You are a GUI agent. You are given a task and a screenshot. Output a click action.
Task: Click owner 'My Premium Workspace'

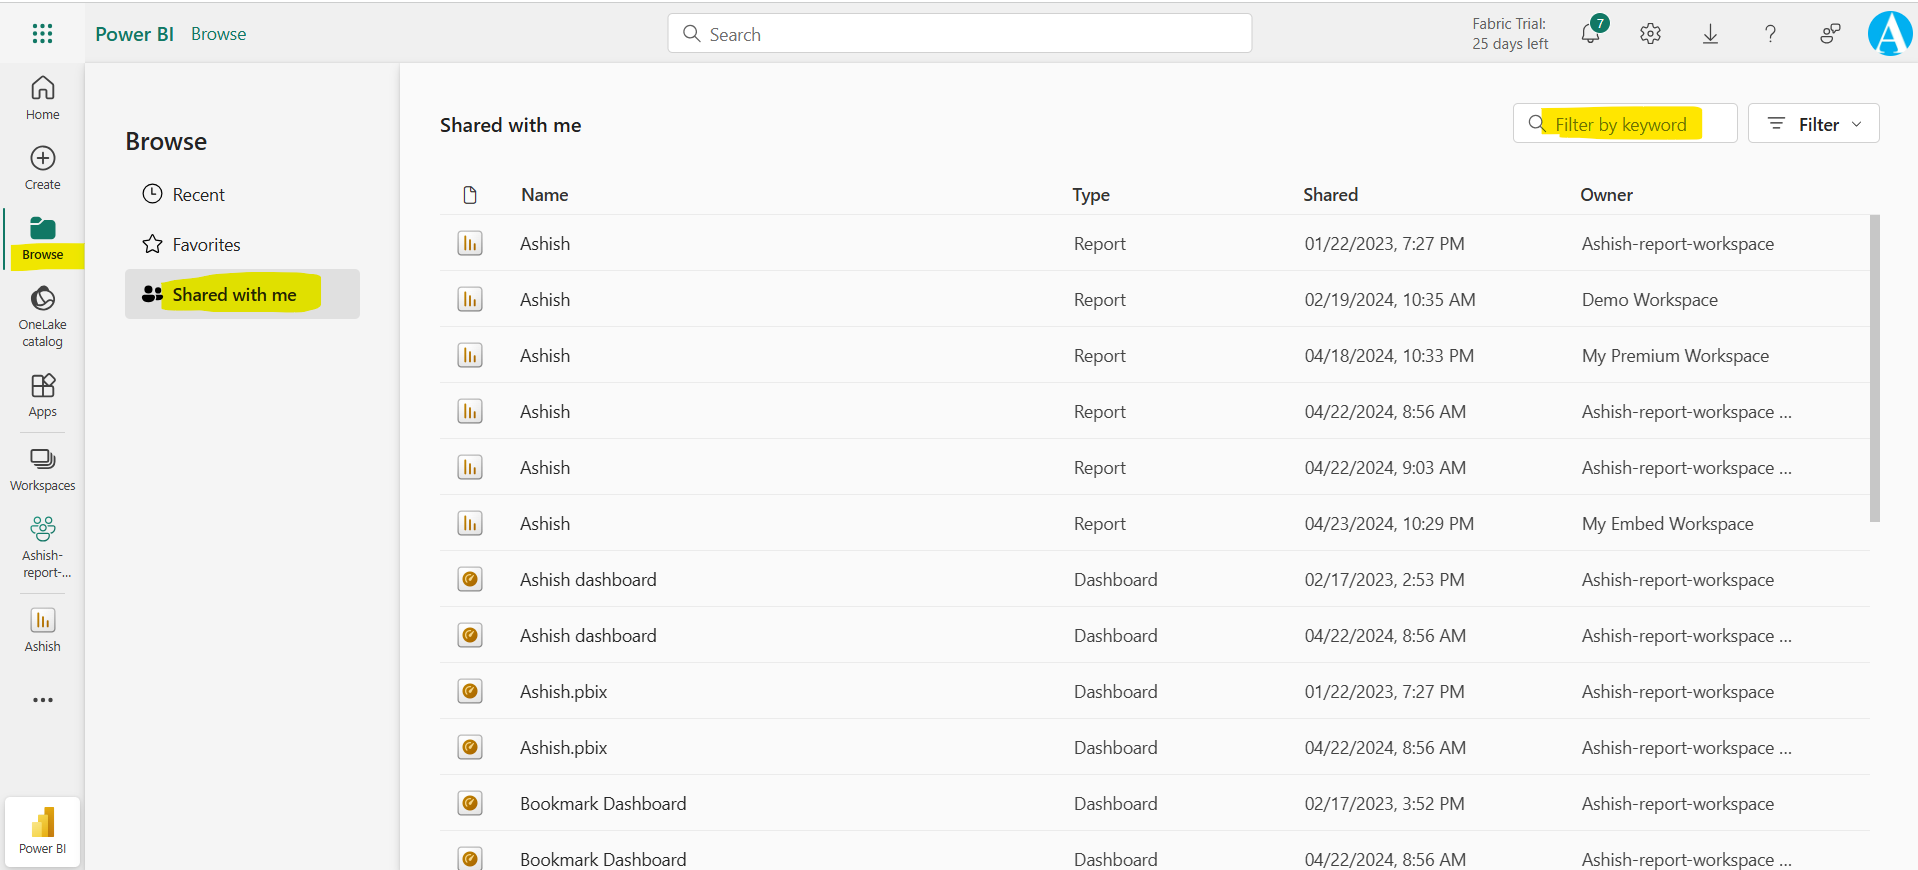click(1675, 355)
